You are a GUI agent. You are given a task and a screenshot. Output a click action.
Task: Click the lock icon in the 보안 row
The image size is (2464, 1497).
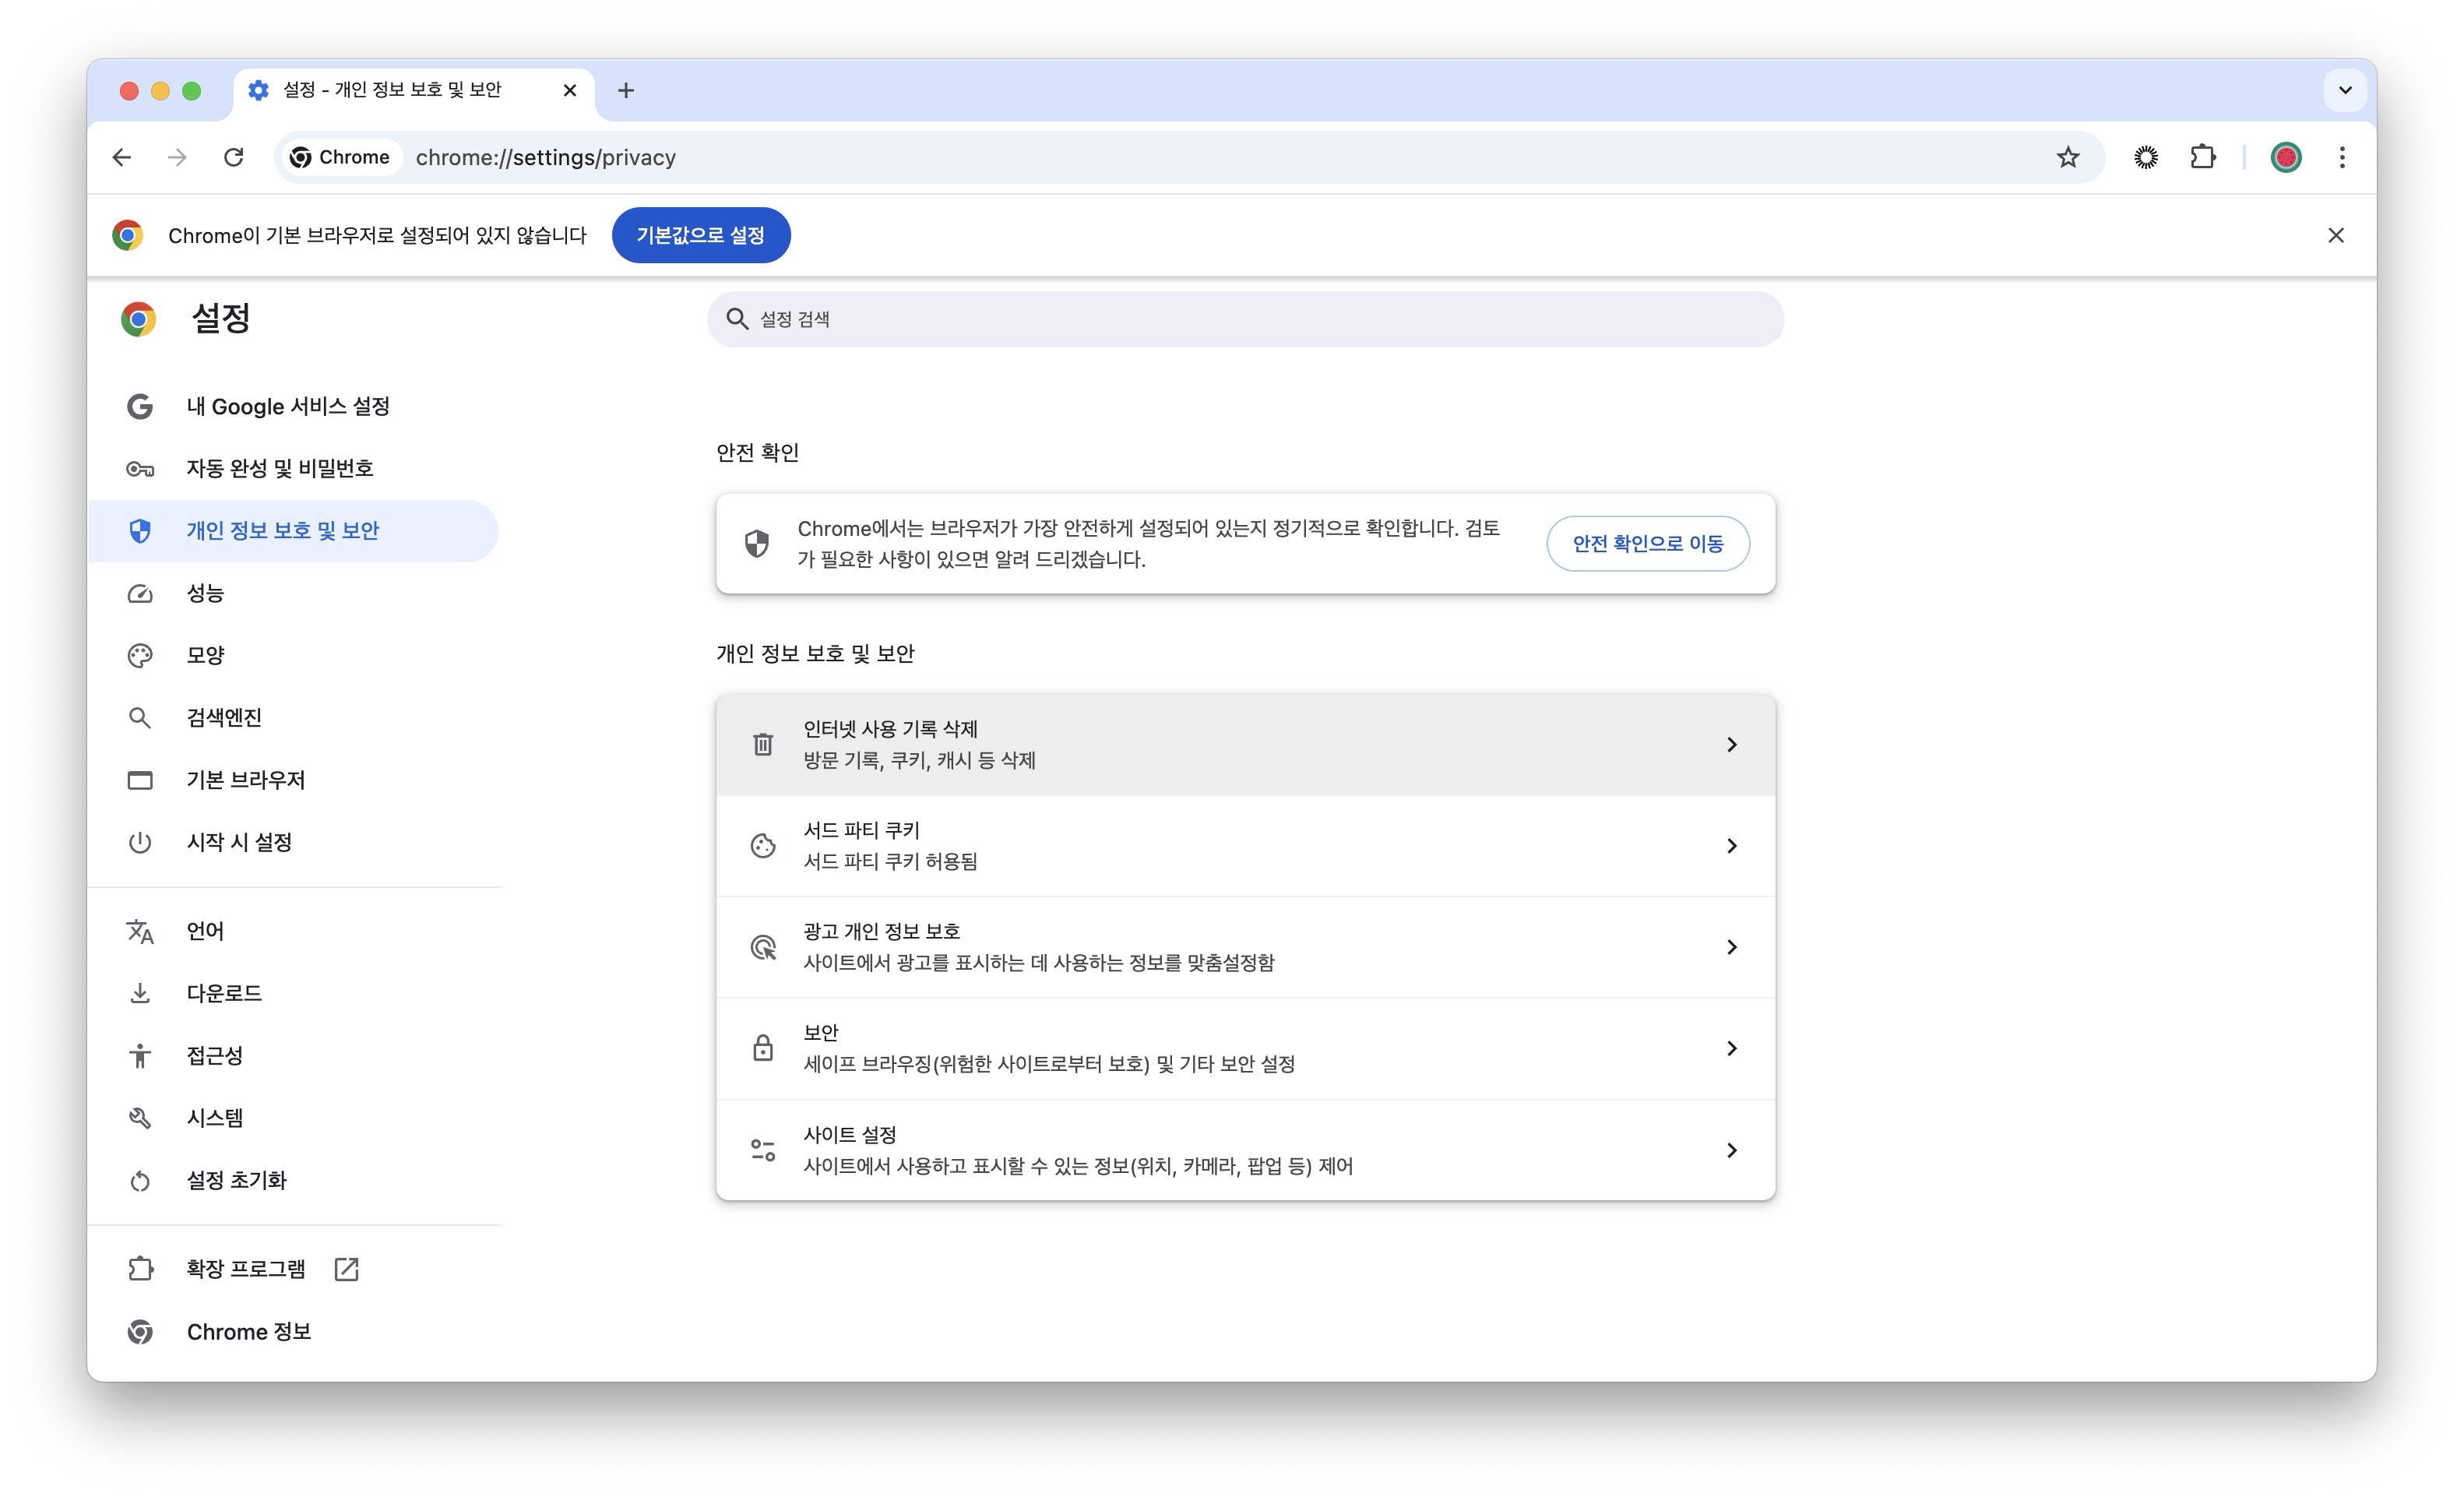(763, 1048)
